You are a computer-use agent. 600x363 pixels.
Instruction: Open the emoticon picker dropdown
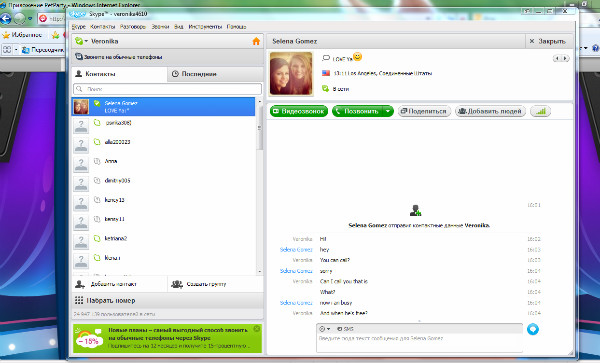[x=324, y=329]
